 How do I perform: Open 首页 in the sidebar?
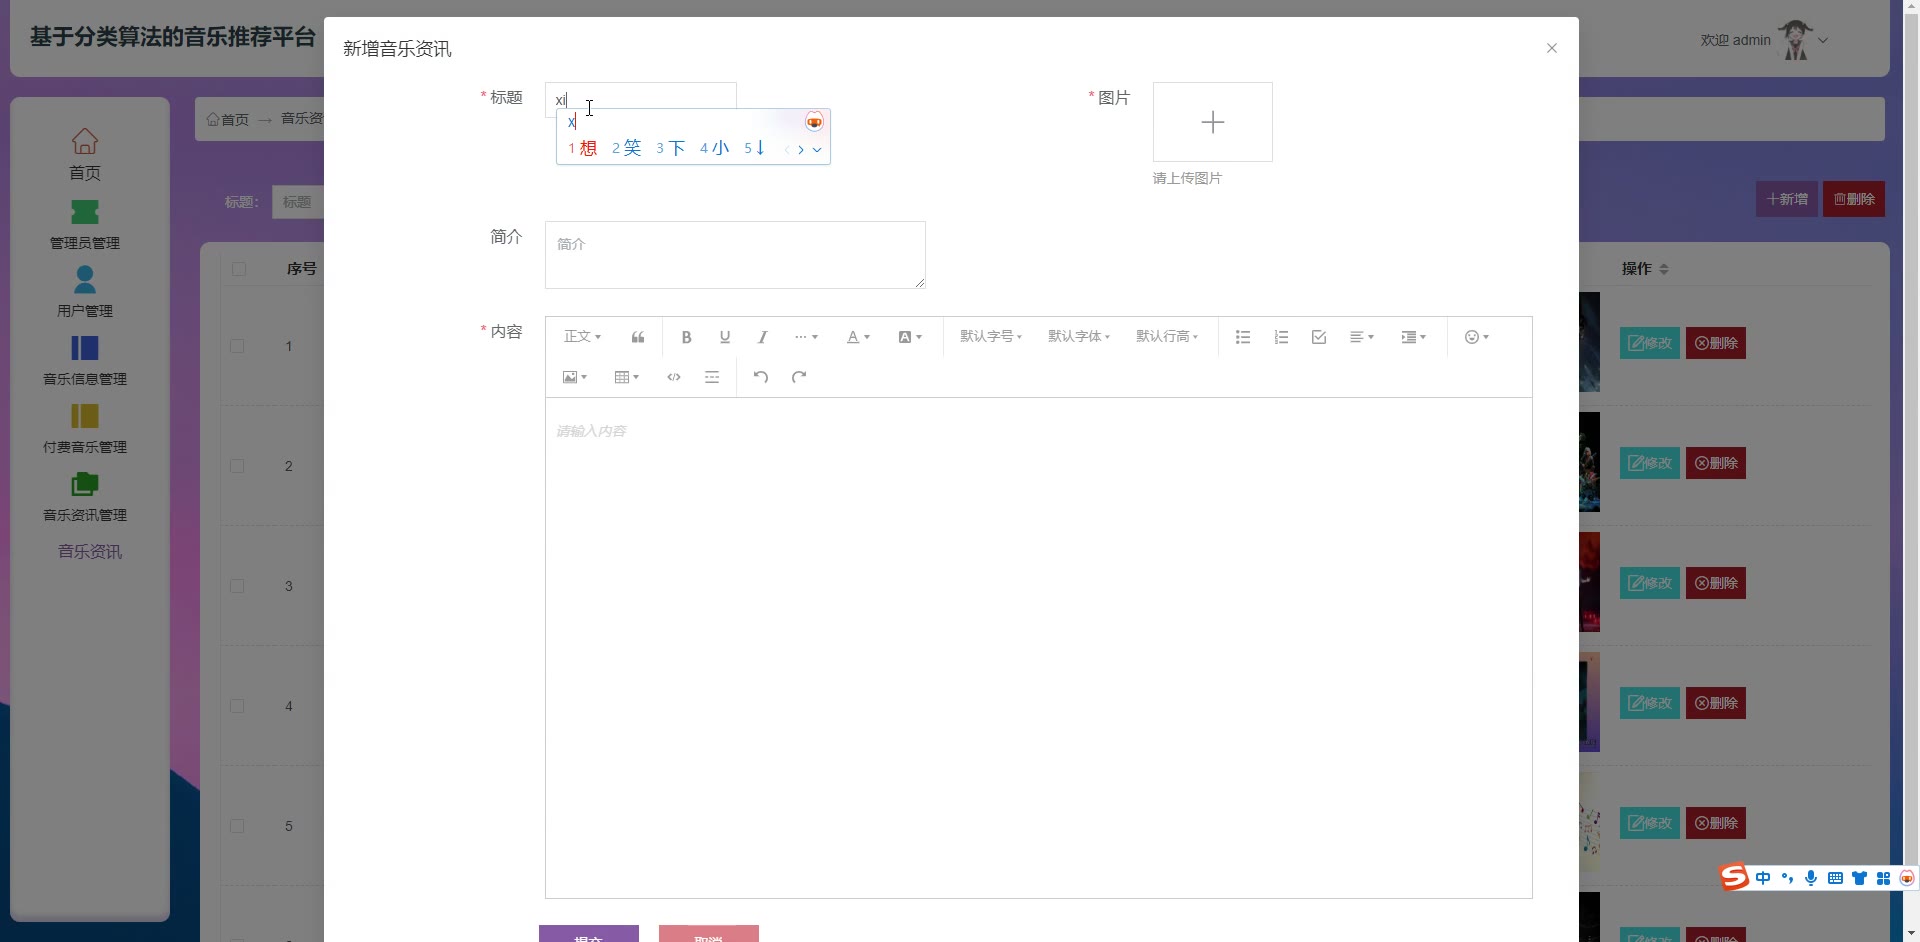click(85, 155)
